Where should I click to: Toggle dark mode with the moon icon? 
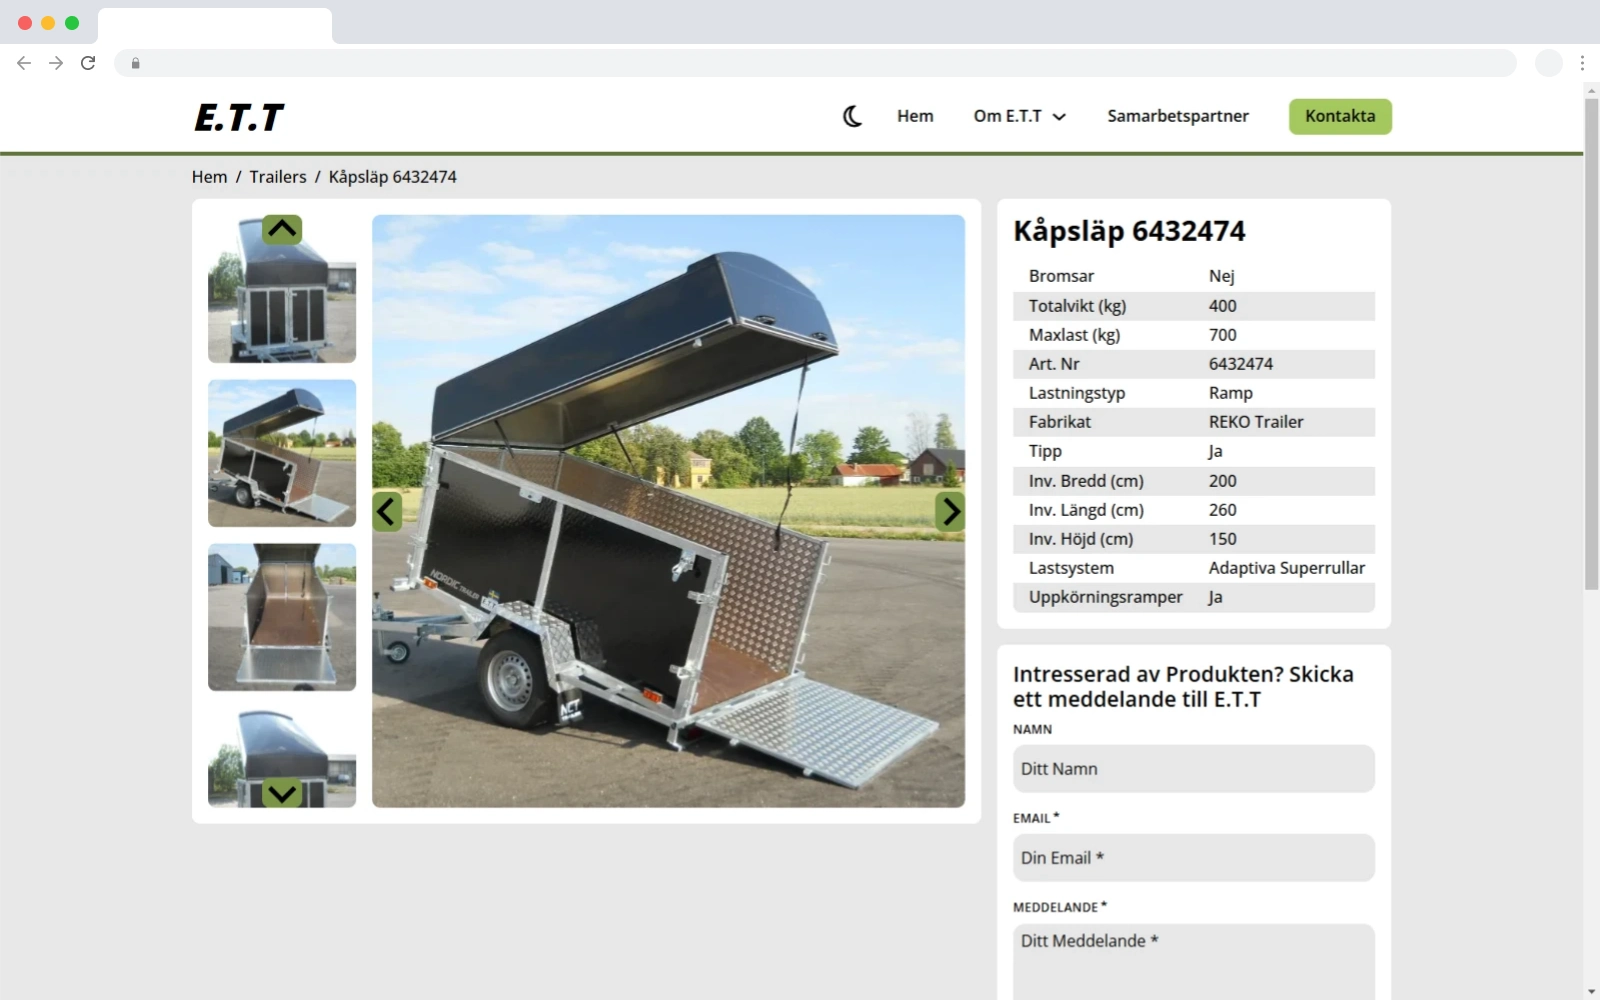(852, 116)
